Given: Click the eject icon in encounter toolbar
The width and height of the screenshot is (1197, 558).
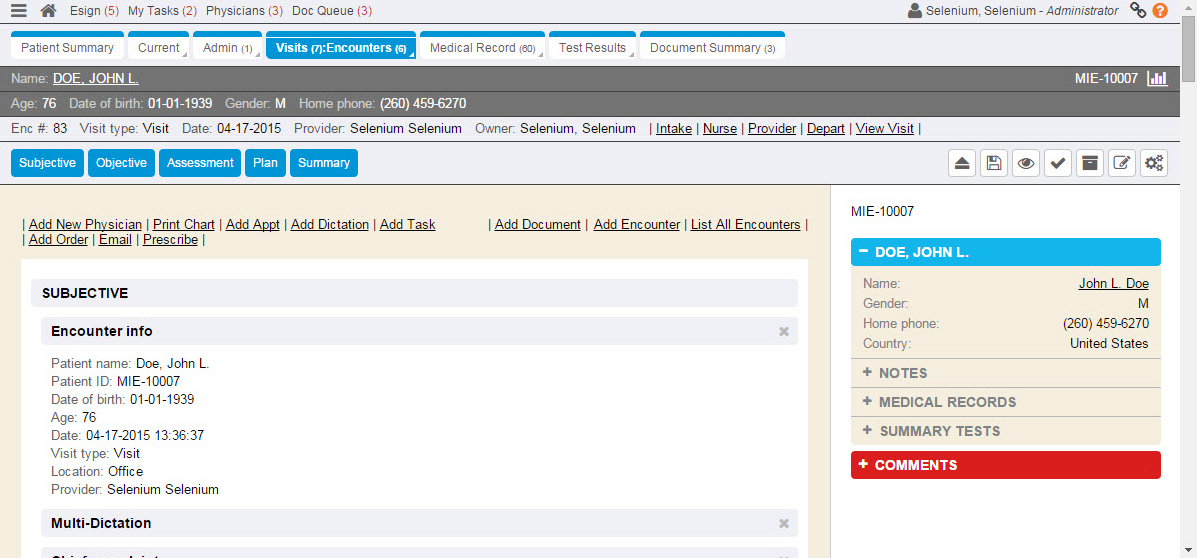Looking at the screenshot, I should [962, 164].
